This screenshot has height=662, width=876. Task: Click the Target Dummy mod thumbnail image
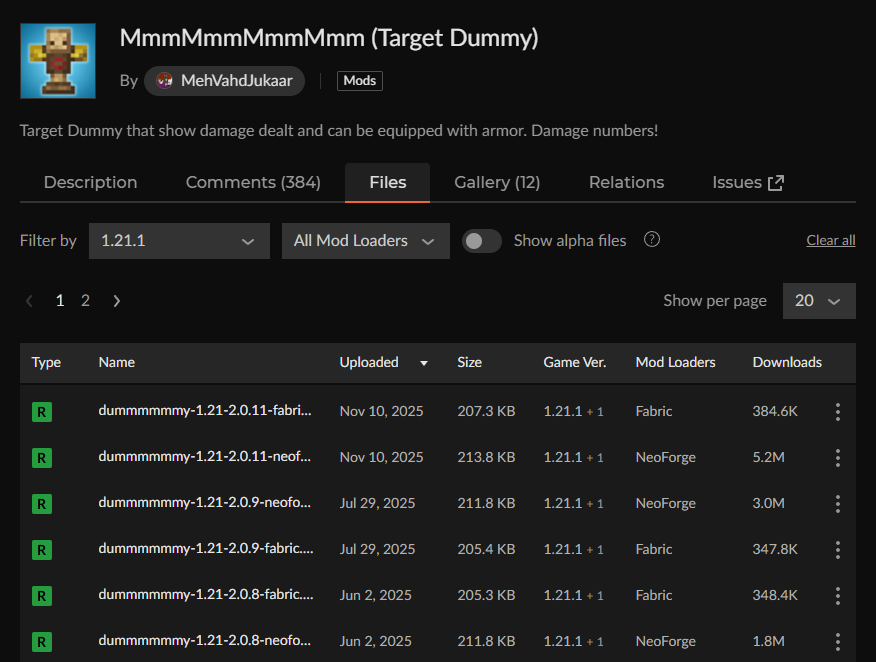click(x=58, y=61)
